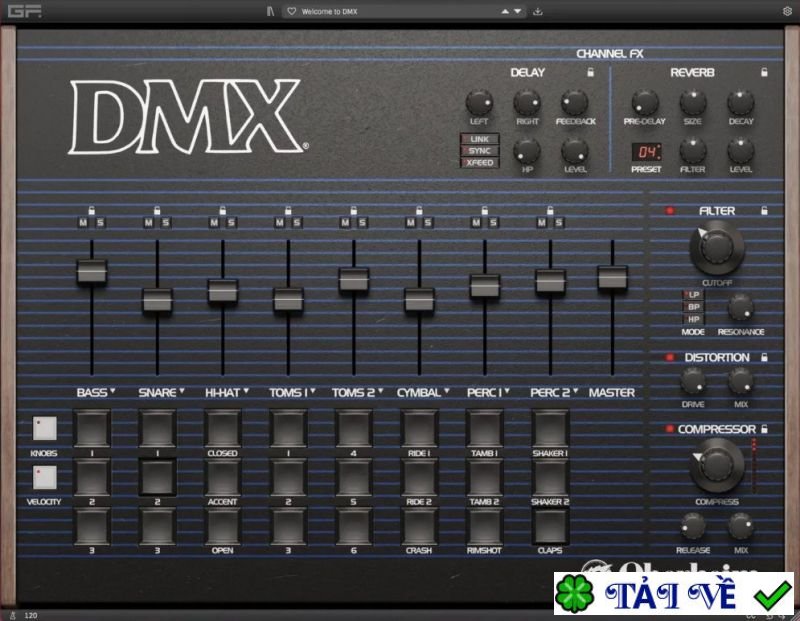800x621 pixels.
Task: Trigger the Bass 1 pad
Action: coord(92,429)
